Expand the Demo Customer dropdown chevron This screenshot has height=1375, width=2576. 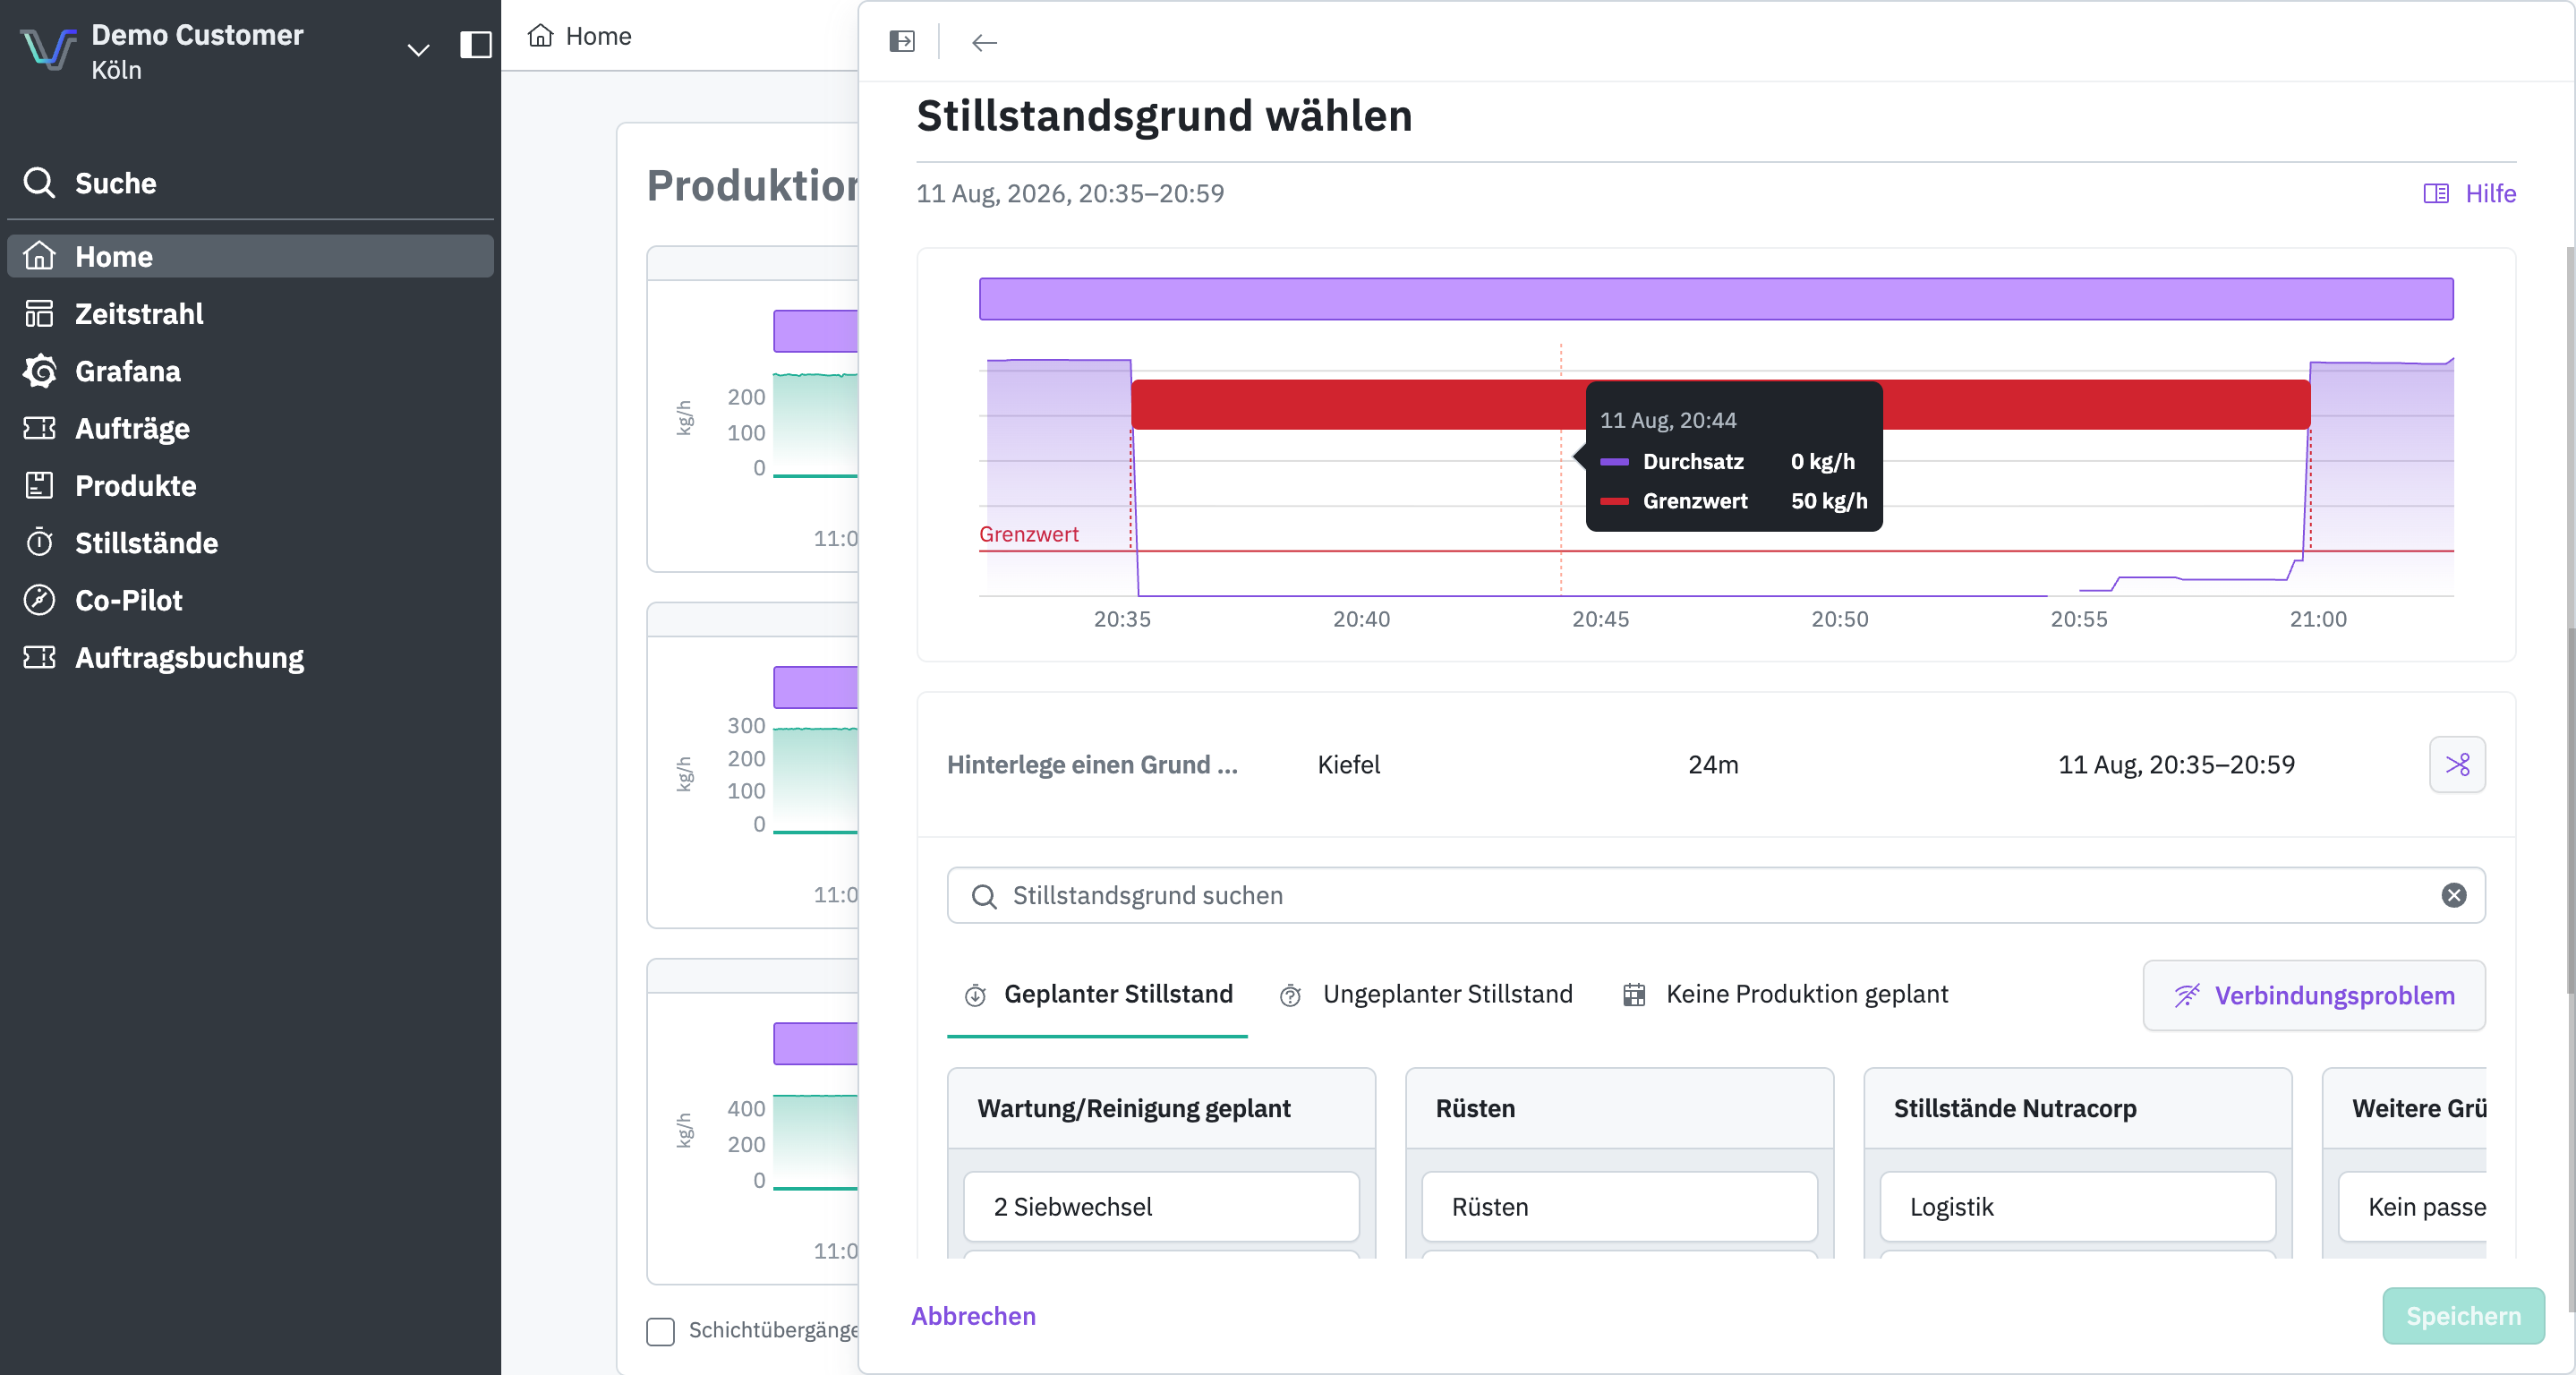coord(418,49)
